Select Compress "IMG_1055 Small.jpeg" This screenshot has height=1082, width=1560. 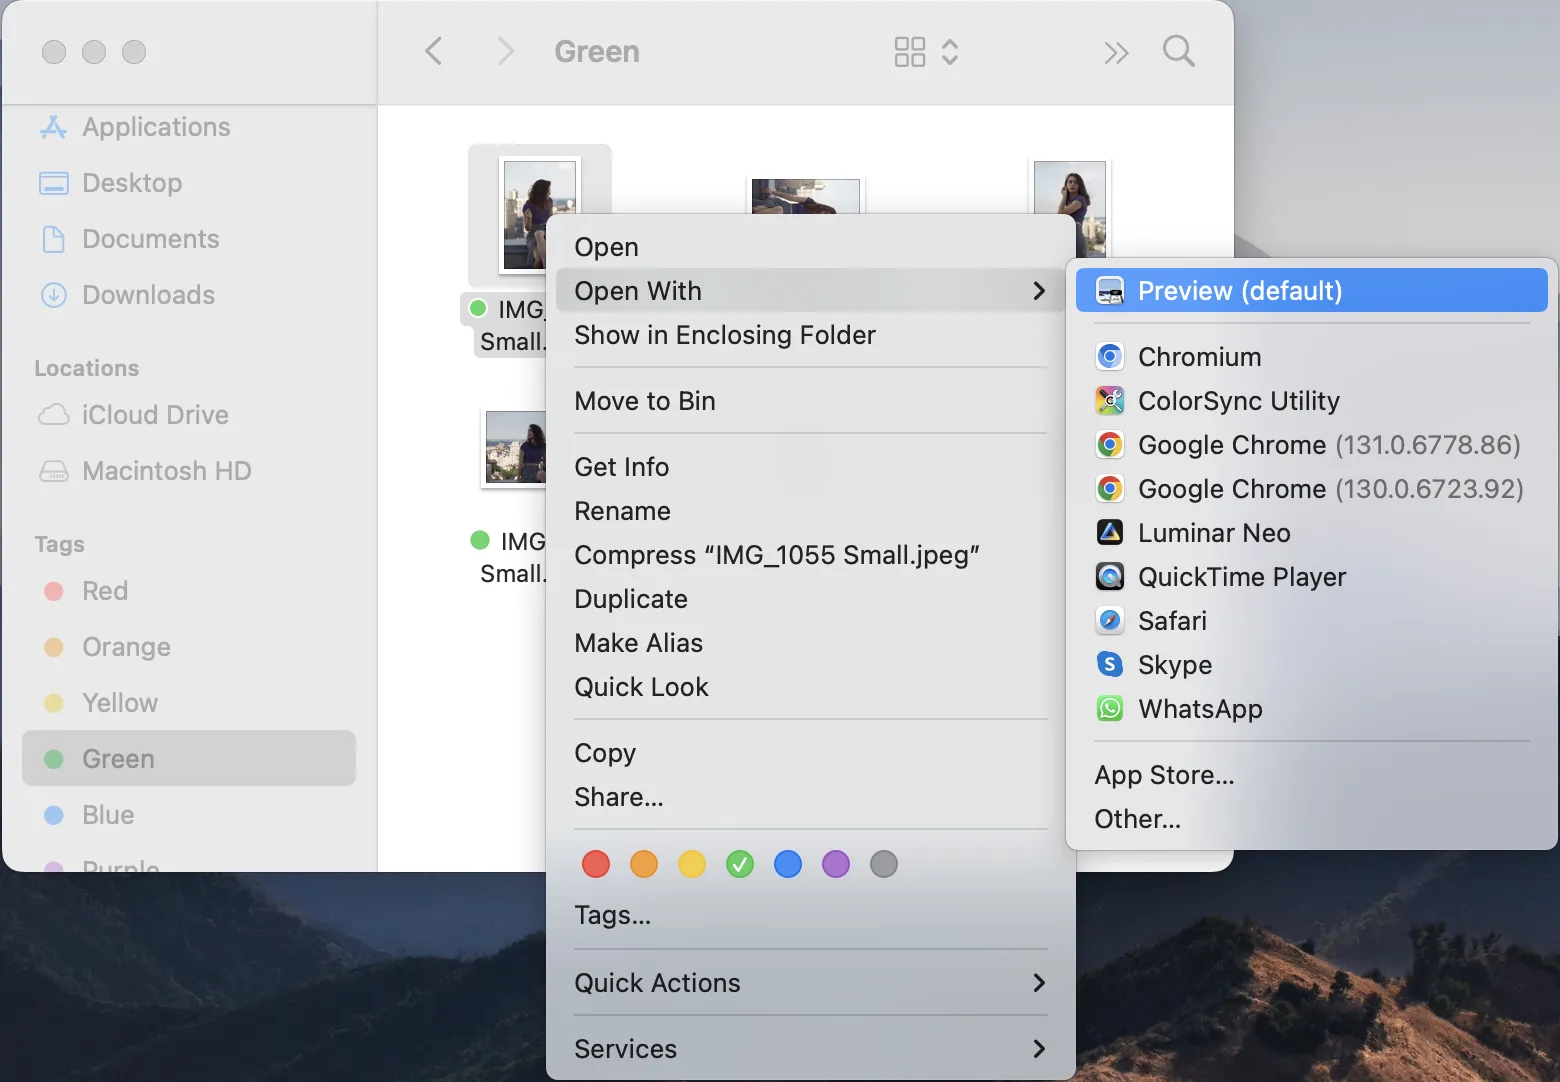[x=777, y=555]
